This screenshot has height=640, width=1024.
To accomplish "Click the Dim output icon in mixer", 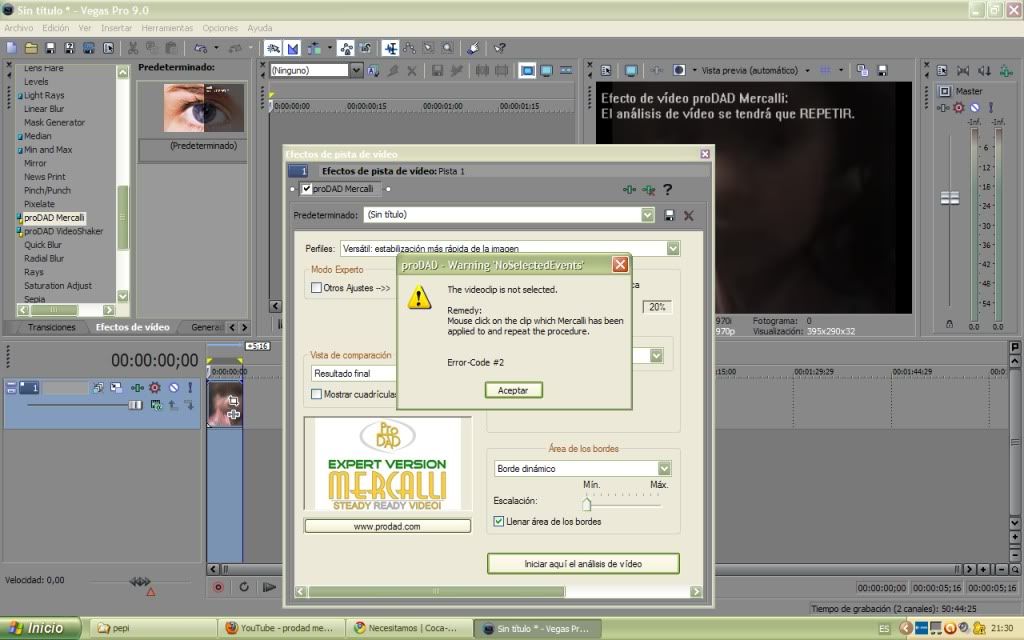I will [x=984, y=71].
